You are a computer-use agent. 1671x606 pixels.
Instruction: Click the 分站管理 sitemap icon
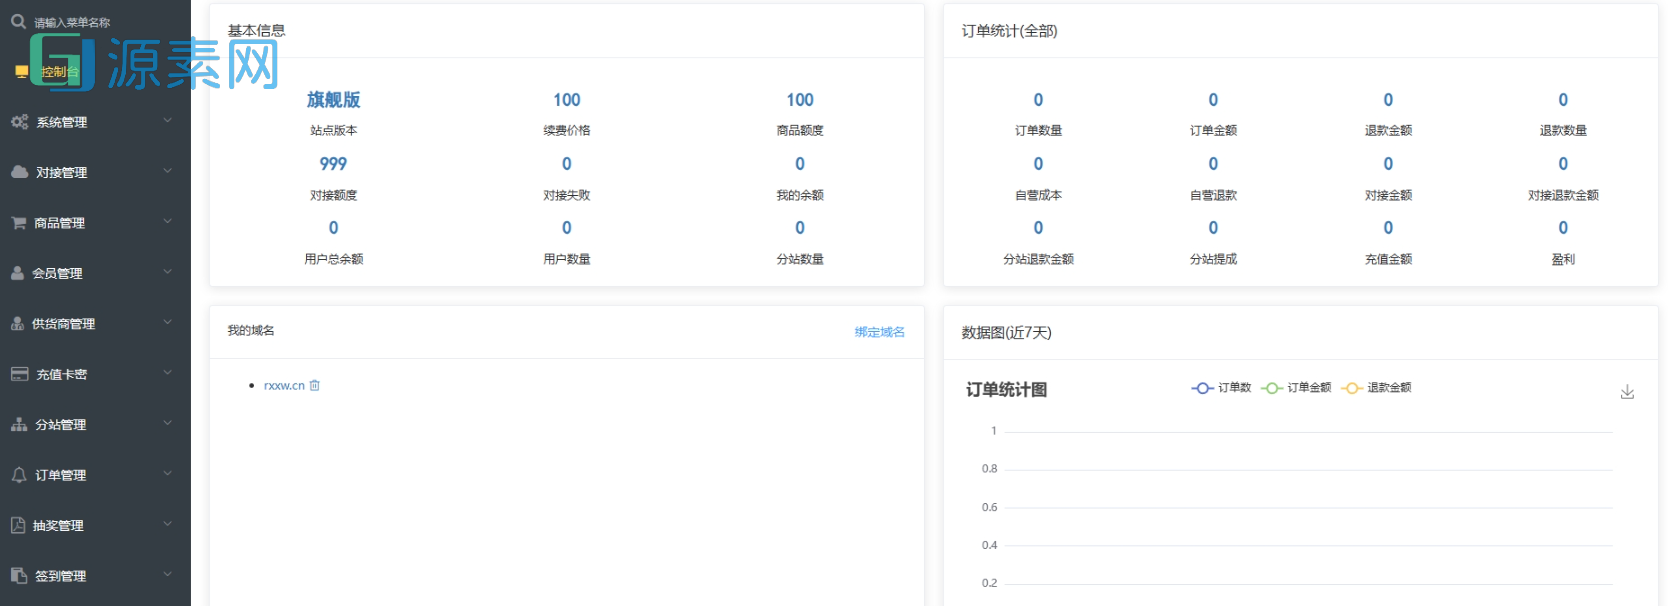coord(19,424)
